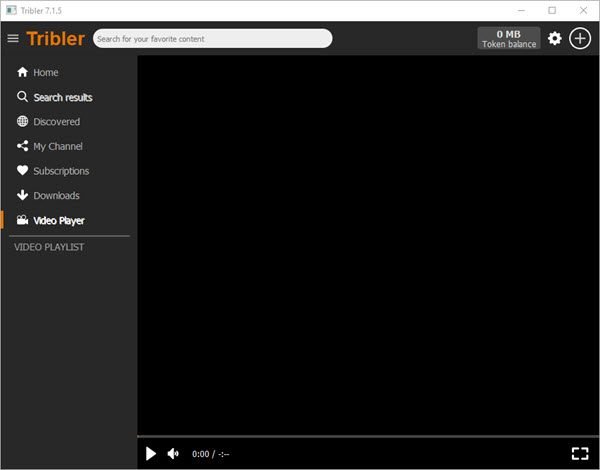Enter fullscreen video mode
The image size is (600, 470).
click(580, 454)
